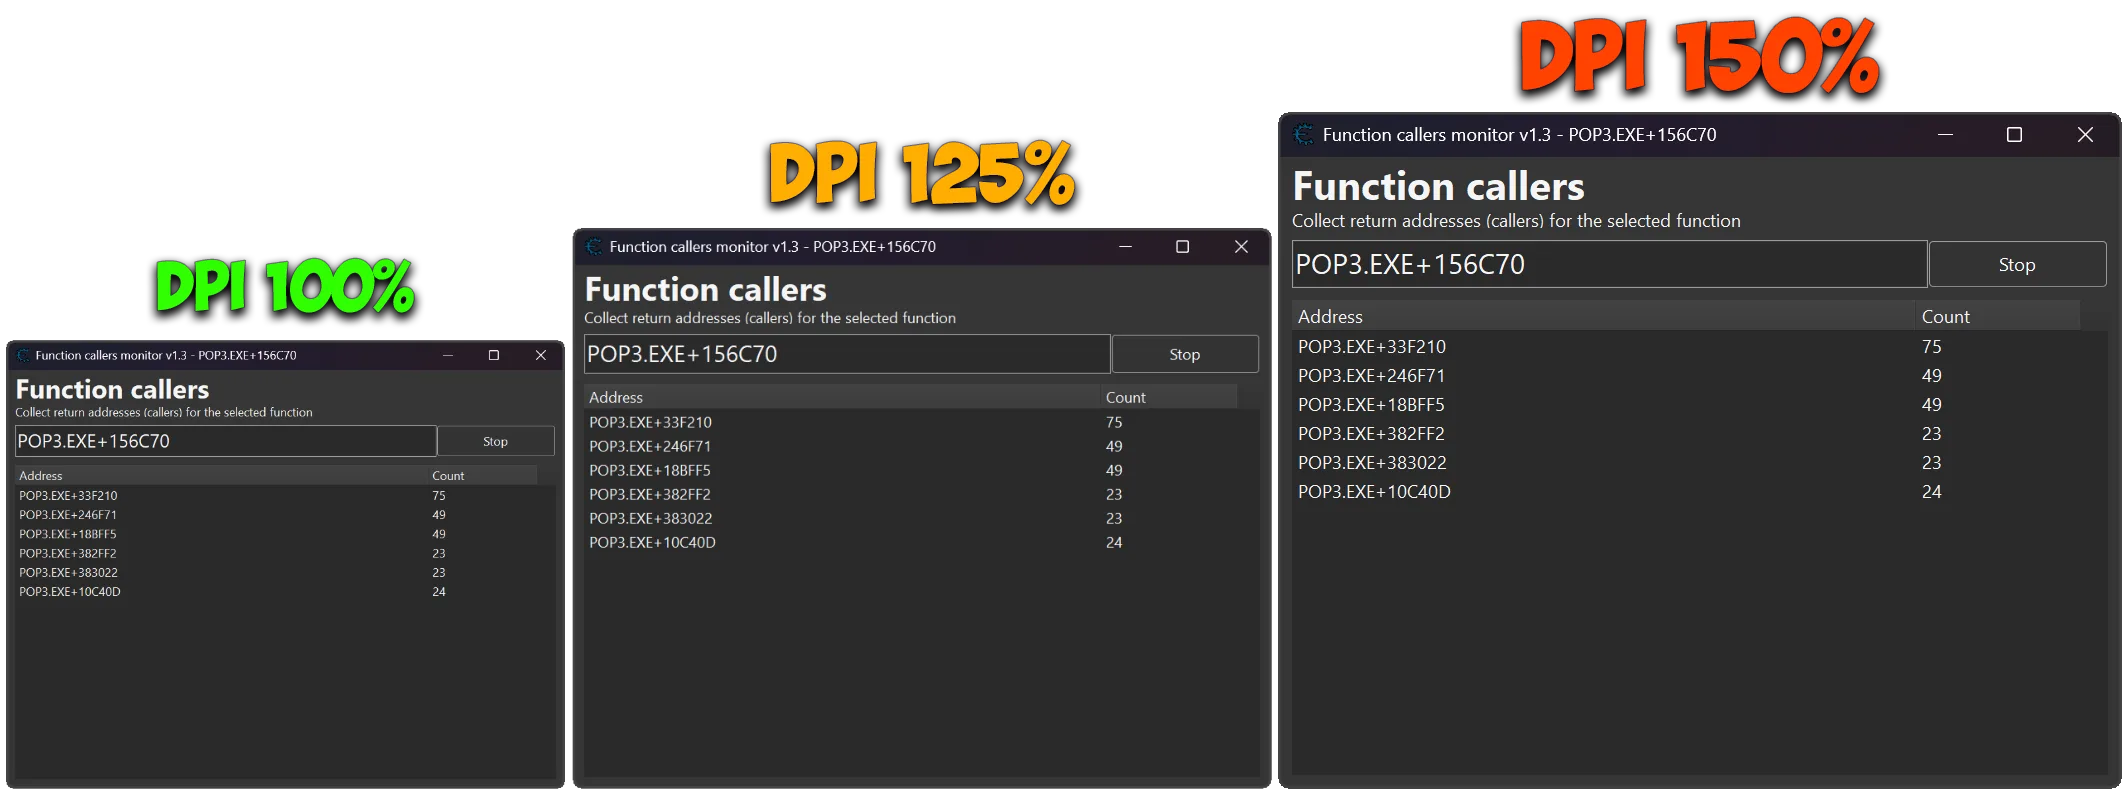Sort by Address header in the DPI 150% window
The height and width of the screenshot is (793, 2126).
[1603, 316]
